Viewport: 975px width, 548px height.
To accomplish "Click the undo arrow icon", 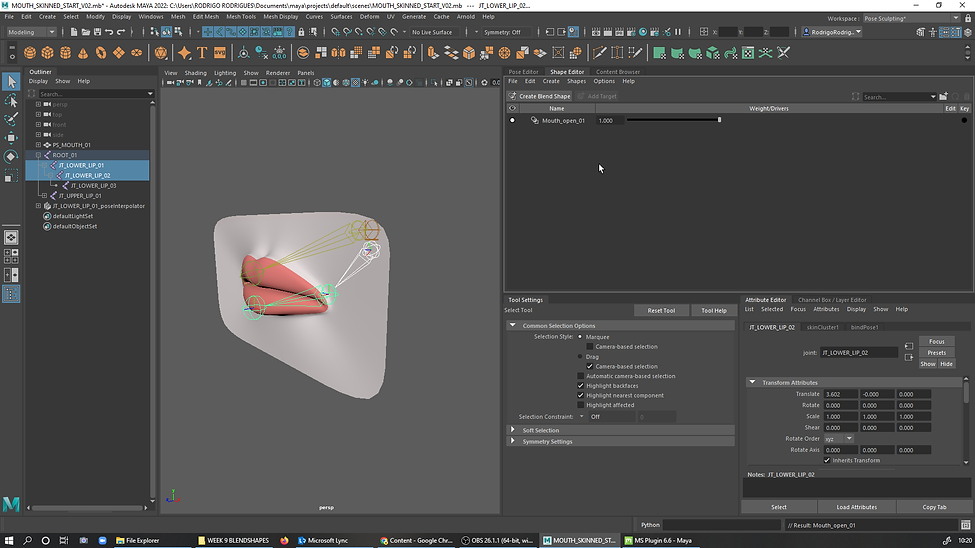I will pyautogui.click(x=109, y=32).
